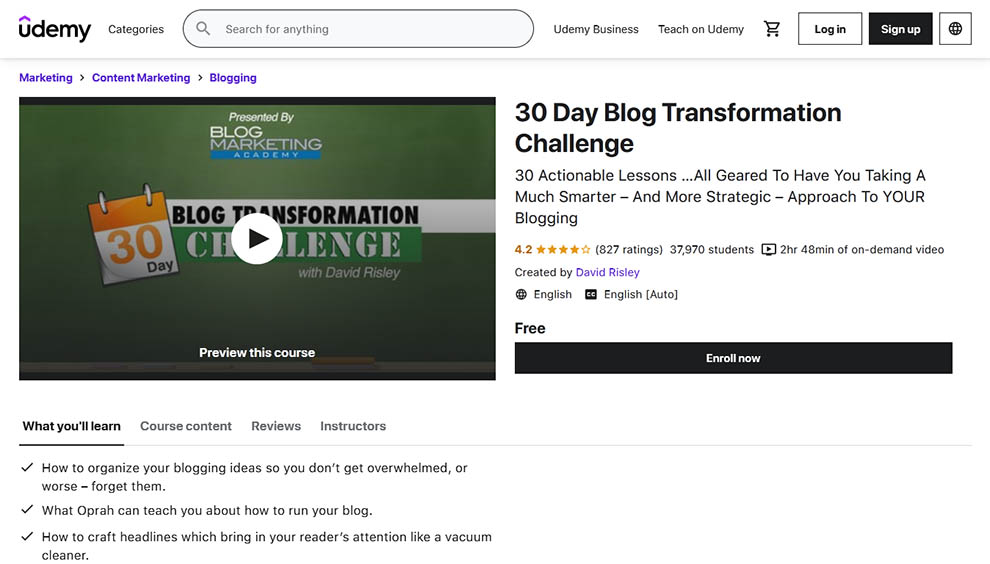990x564 pixels.
Task: Click the 2hr 48min video duration text
Action: (x=862, y=249)
